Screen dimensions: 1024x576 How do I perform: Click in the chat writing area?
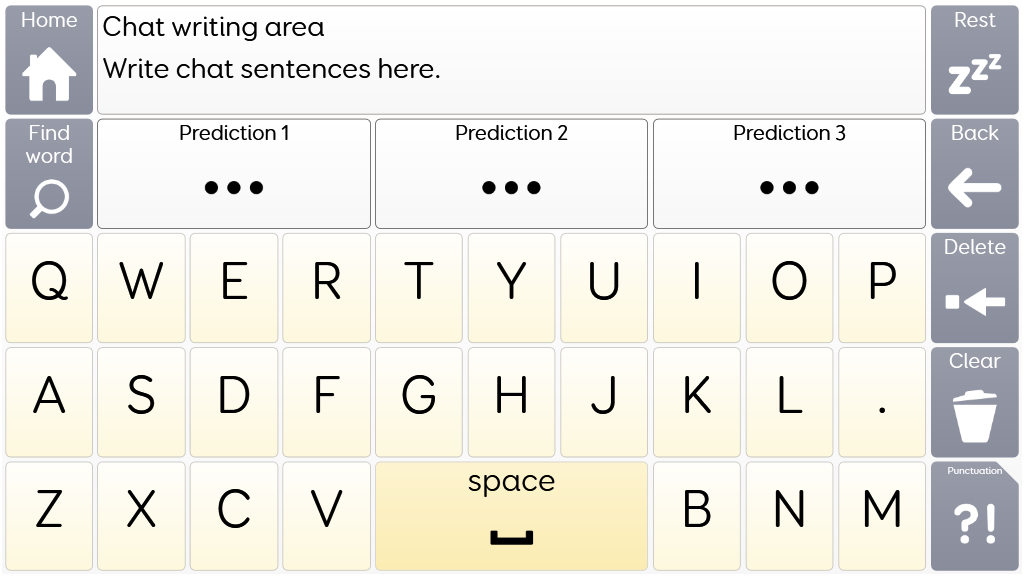tap(511, 60)
